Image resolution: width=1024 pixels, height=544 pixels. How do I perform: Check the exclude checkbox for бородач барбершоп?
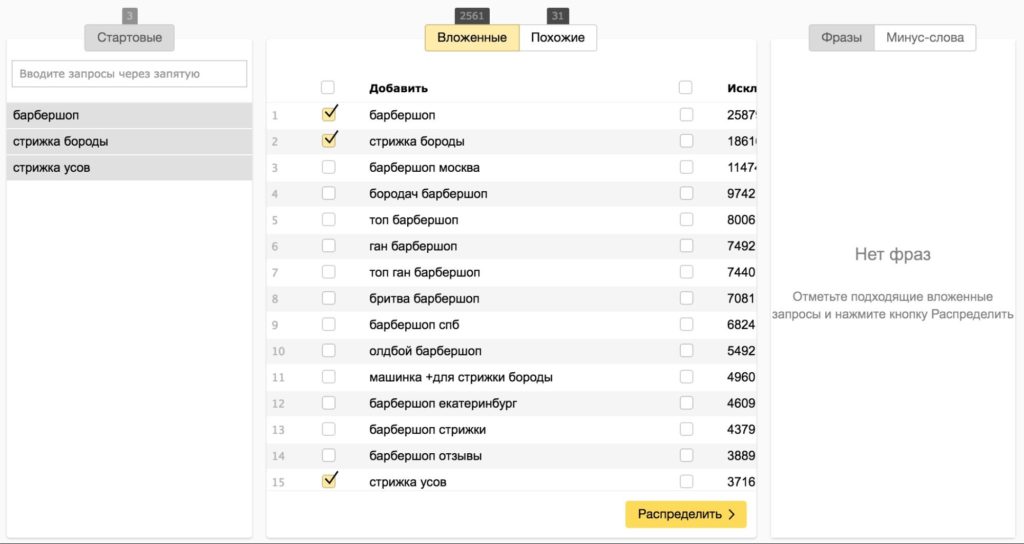[x=685, y=193]
